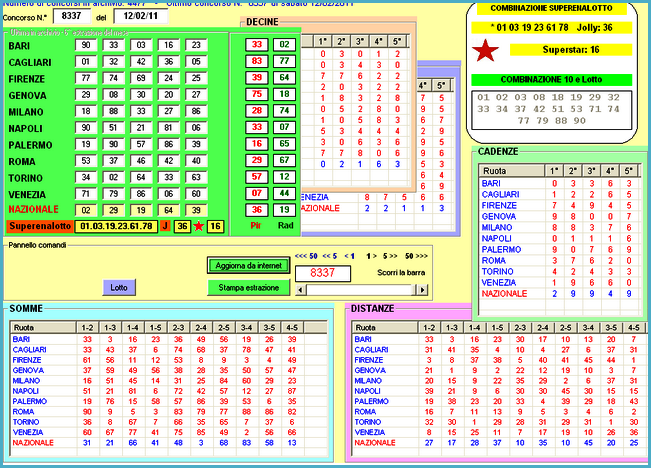Click GENOVA second number 08
Viewport: 651px width, 468px height.
click(113, 95)
